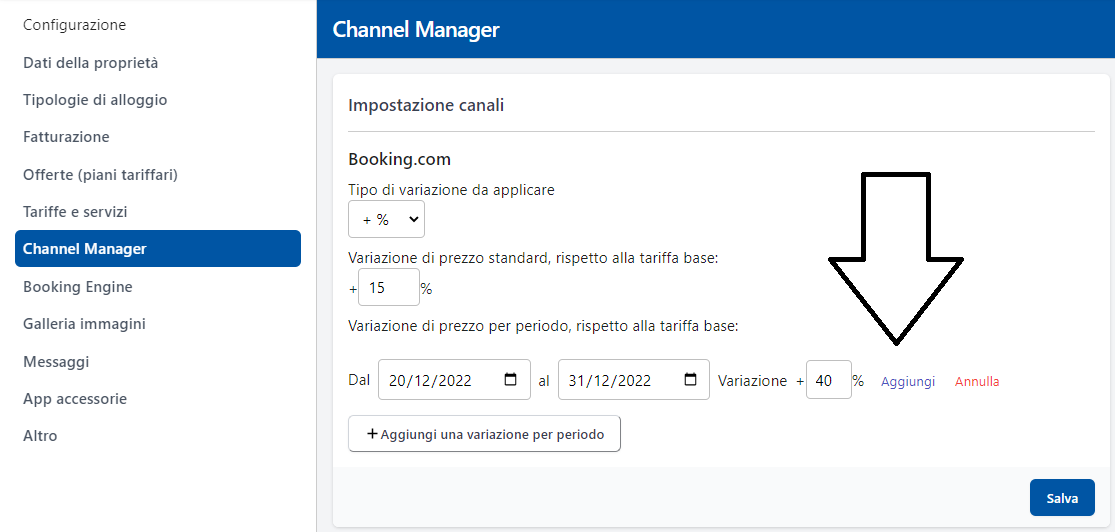
Task: Click the Annulla link
Action: pos(977,381)
